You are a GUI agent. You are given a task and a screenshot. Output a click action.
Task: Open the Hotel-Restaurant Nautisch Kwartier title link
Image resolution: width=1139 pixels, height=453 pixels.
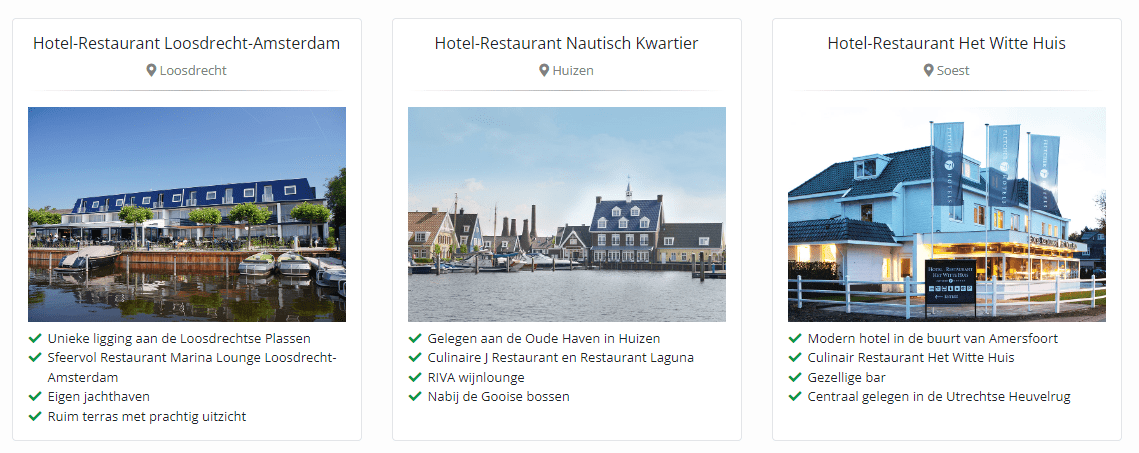[x=567, y=43]
